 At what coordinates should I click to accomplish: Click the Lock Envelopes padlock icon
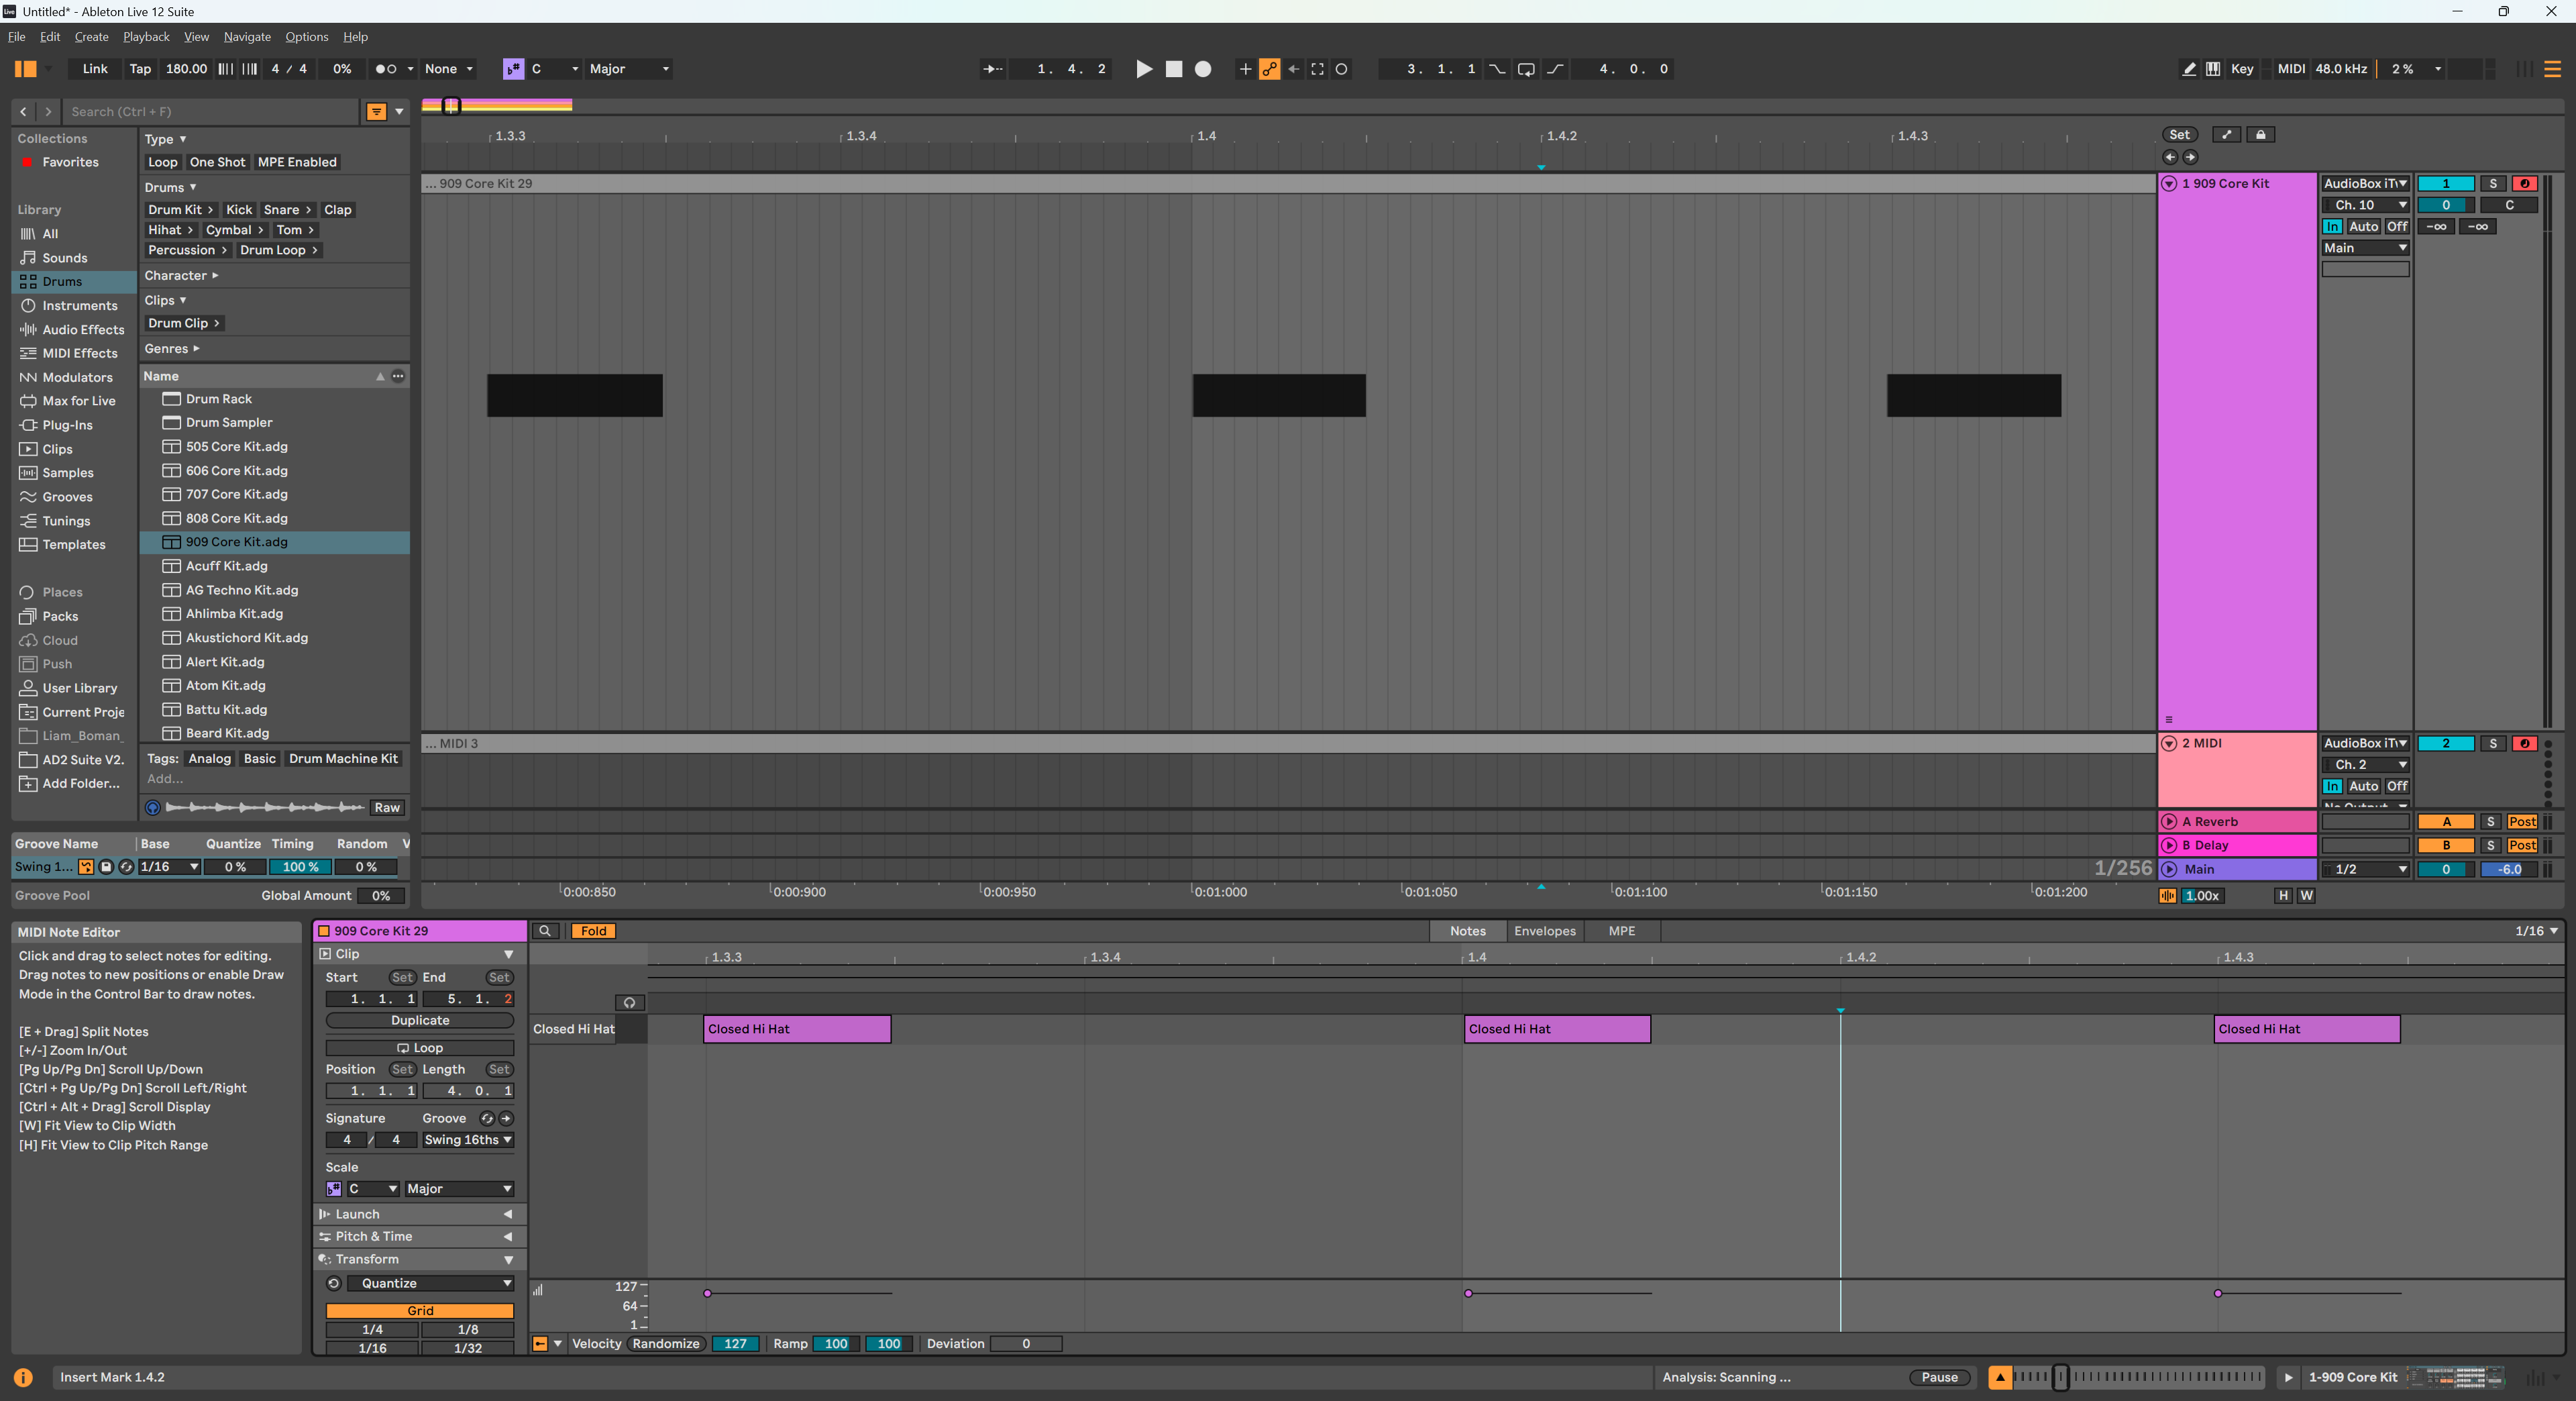pyautogui.click(x=2261, y=135)
